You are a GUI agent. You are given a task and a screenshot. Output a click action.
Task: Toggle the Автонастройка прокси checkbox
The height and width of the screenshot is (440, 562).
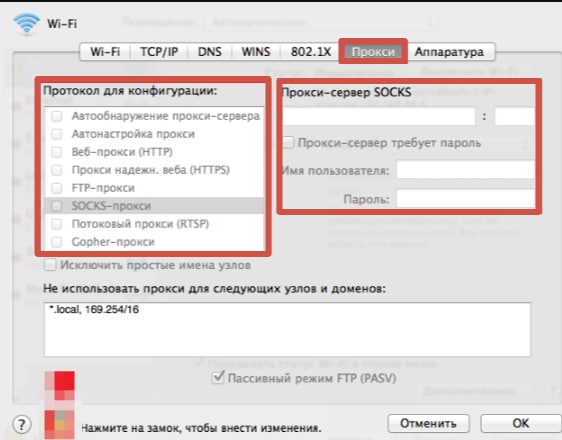[x=57, y=134]
